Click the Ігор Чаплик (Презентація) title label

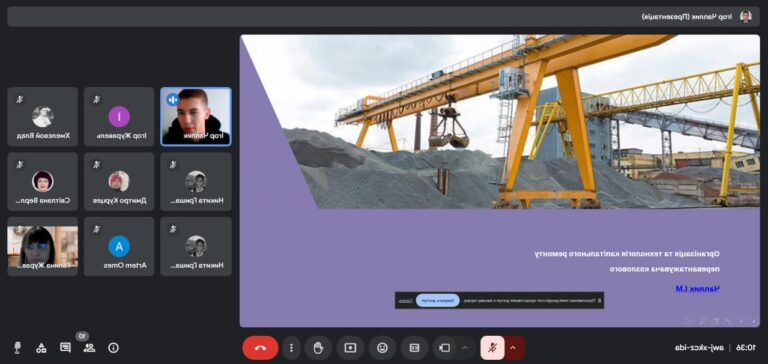click(x=687, y=17)
